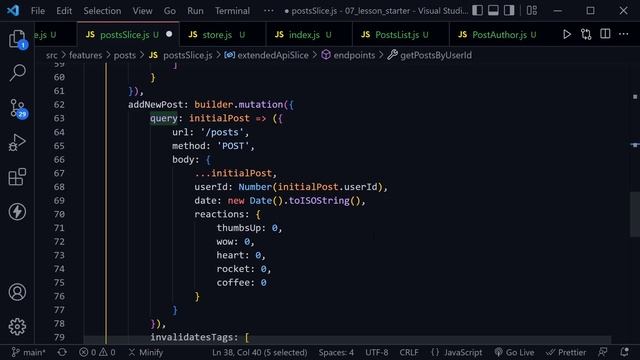Change UTF-8 file encoding
Screen dimensions: 640x360
[x=377, y=352]
